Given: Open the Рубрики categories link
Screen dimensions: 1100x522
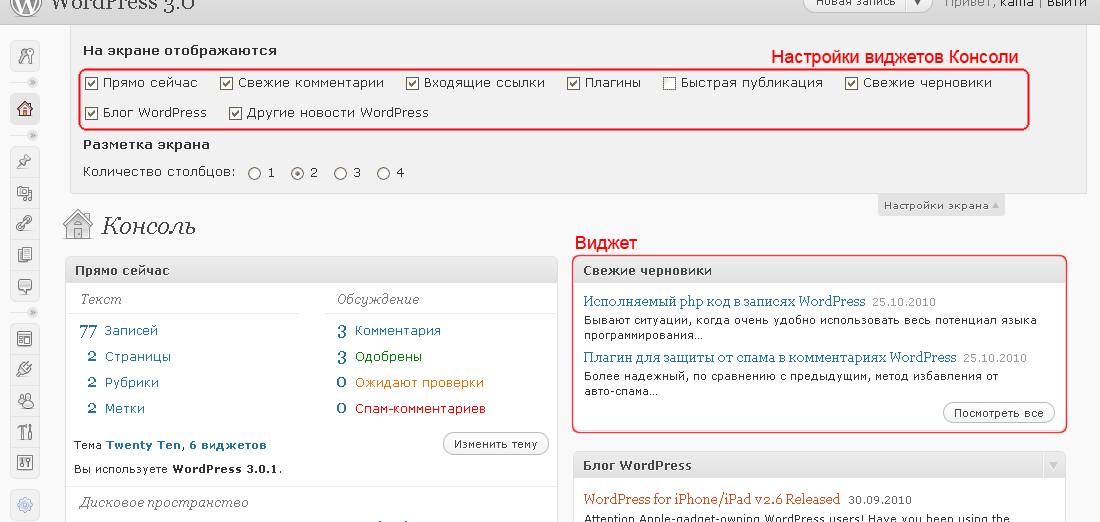Looking at the screenshot, I should coord(132,382).
